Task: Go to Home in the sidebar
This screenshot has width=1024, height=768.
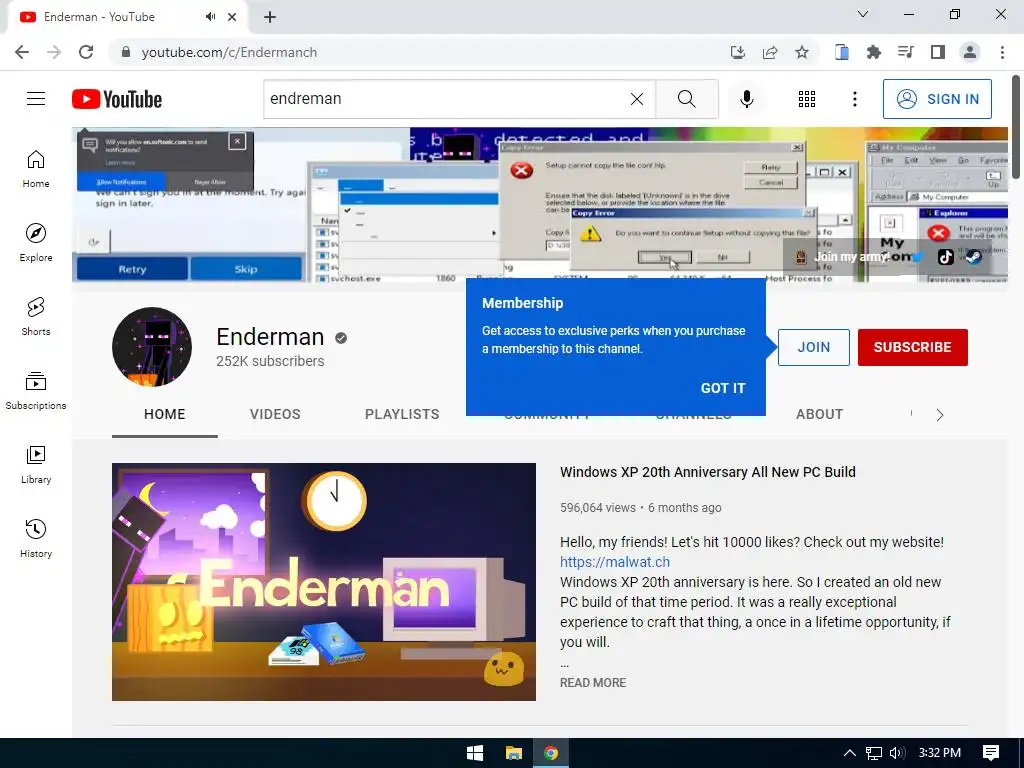Action: click(x=36, y=169)
